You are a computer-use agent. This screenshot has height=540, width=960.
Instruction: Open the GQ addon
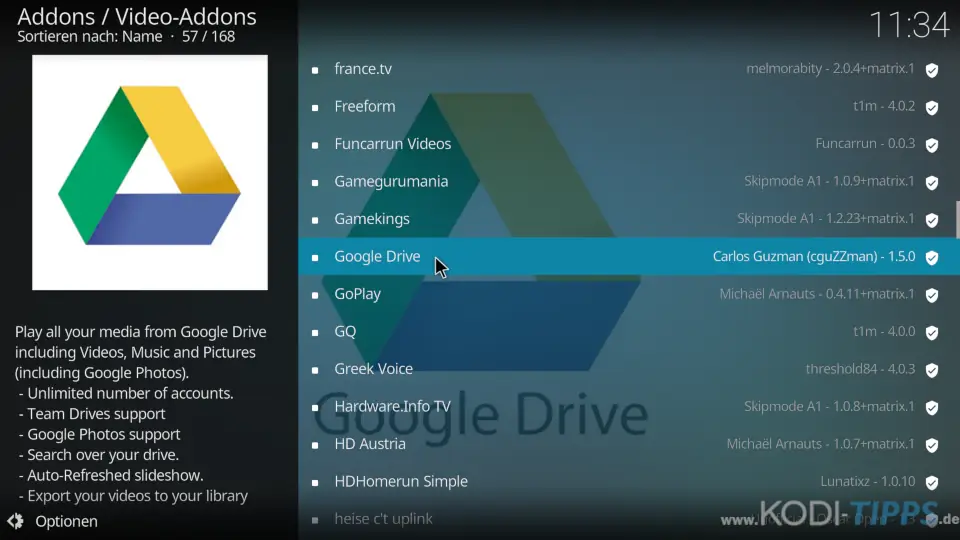point(629,331)
